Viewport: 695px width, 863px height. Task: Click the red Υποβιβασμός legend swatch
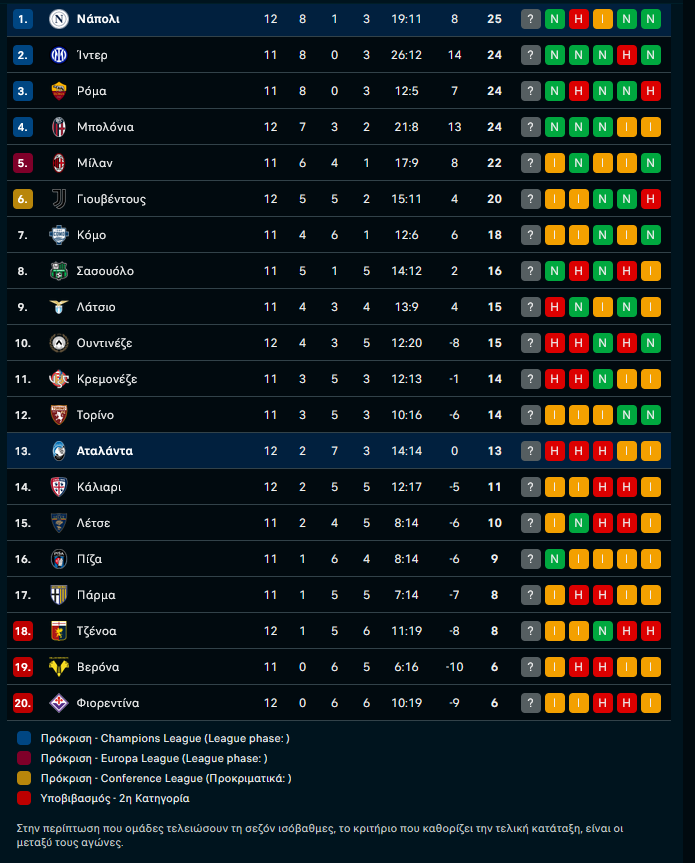pos(24,799)
